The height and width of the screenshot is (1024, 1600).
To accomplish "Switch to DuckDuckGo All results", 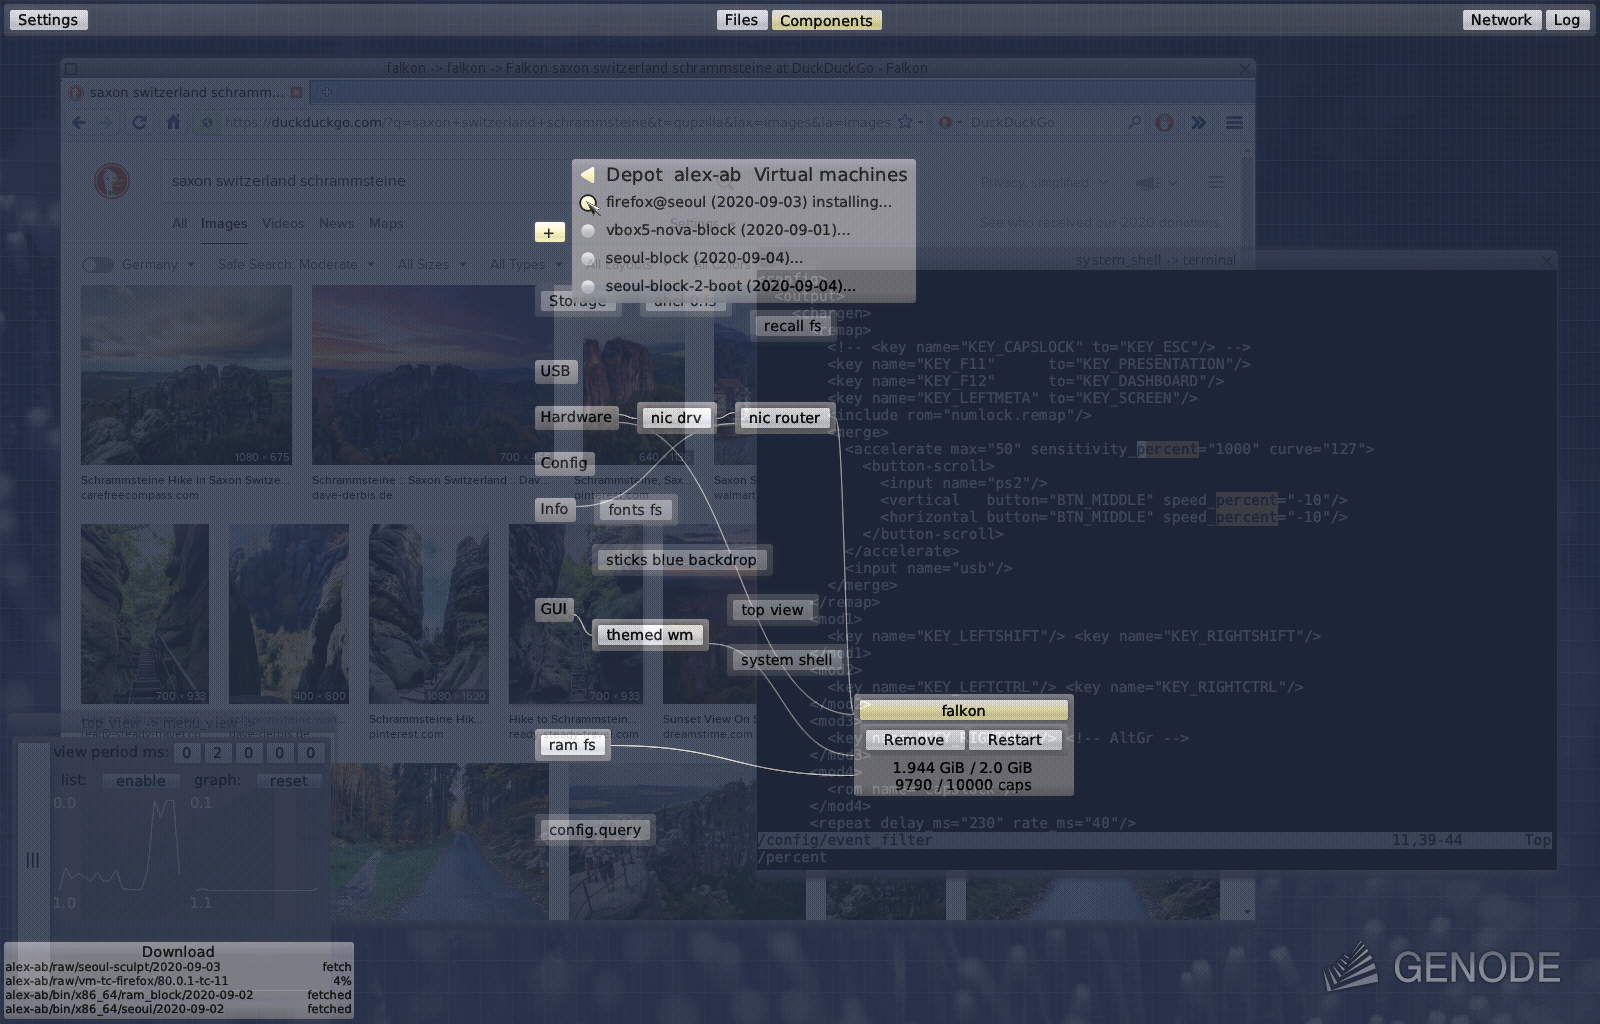I will (179, 223).
